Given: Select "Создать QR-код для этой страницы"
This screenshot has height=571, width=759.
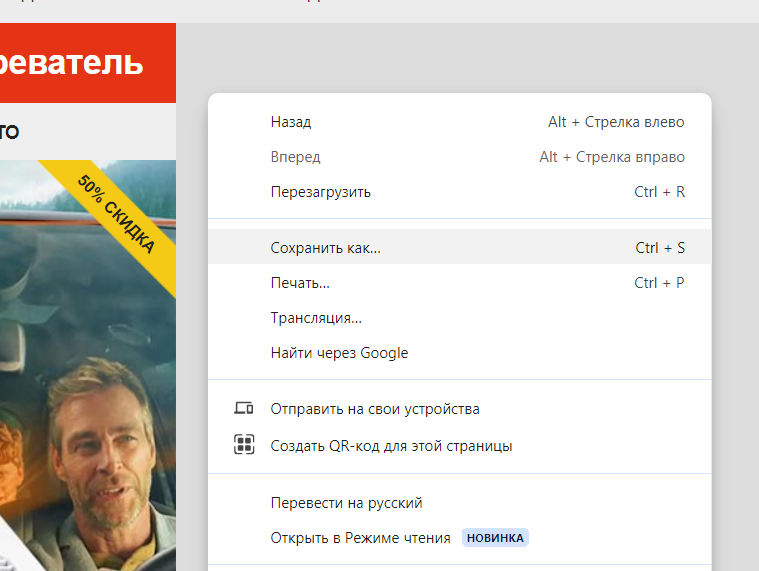Looking at the screenshot, I should pyautogui.click(x=459, y=445).
